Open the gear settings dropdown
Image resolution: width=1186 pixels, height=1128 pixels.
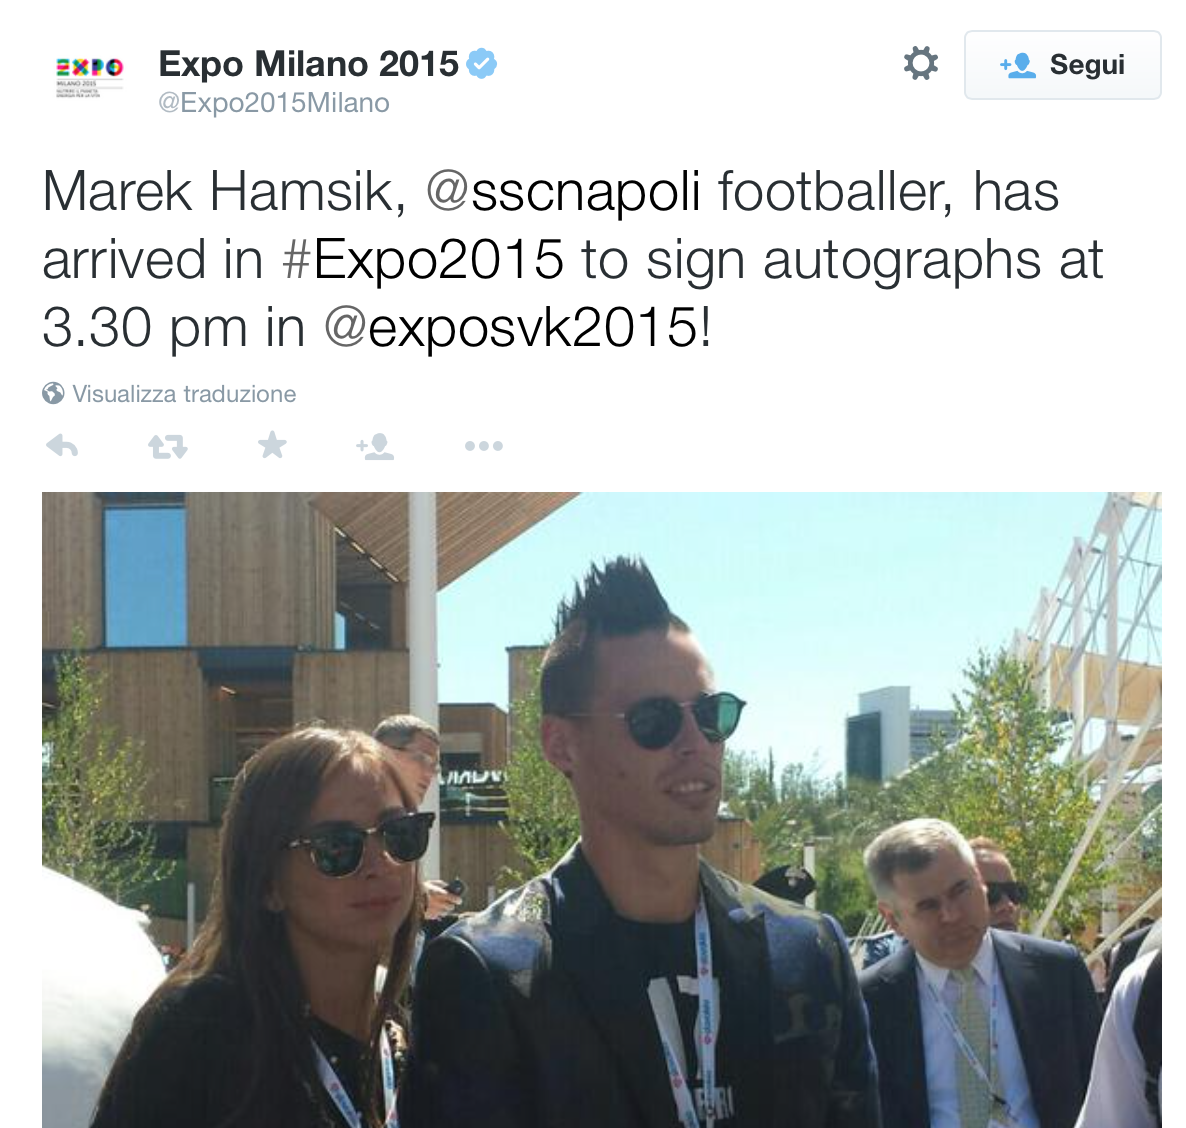click(x=921, y=64)
